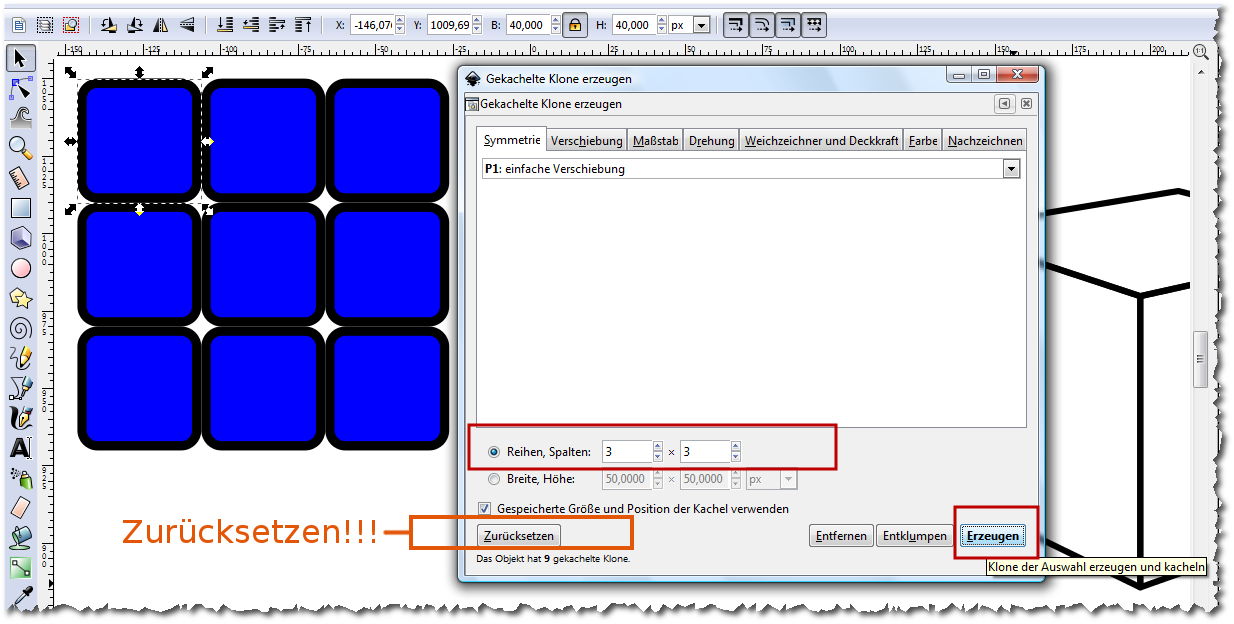Toggle scale rounded corners option
1234x624 pixels.
click(x=762, y=24)
